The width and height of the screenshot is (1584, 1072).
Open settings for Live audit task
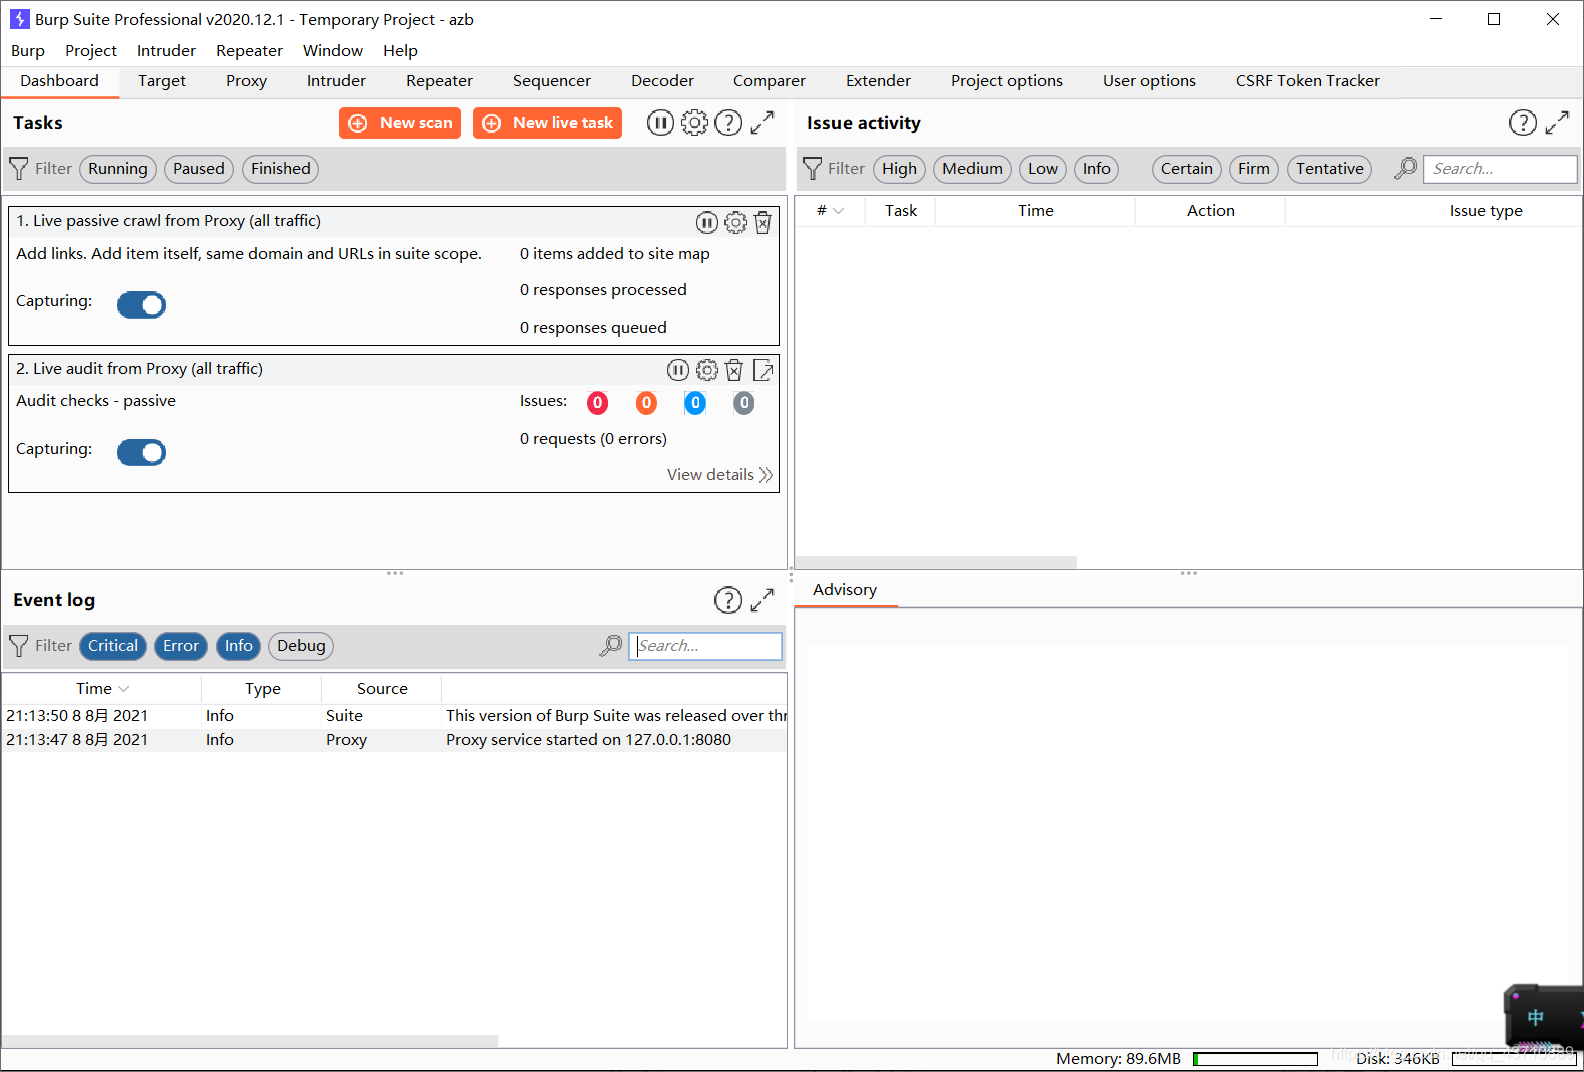coord(707,370)
